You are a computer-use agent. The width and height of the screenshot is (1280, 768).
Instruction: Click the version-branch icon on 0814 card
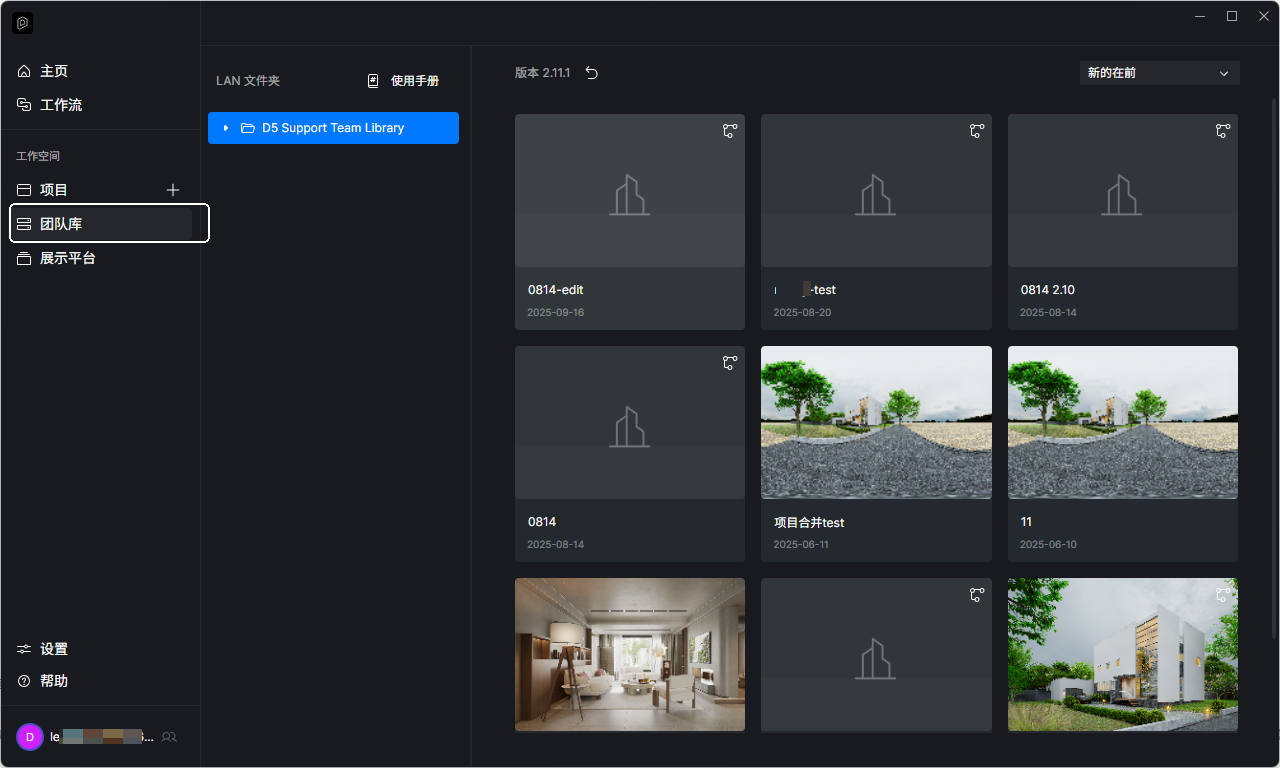[730, 363]
